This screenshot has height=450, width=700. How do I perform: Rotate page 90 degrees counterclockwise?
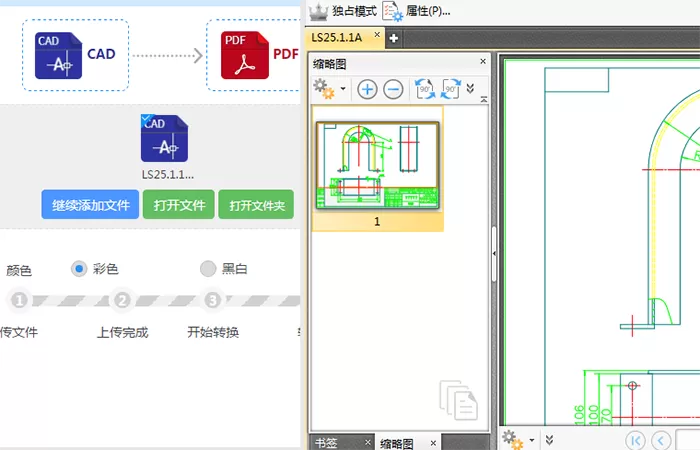pyautogui.click(x=425, y=89)
